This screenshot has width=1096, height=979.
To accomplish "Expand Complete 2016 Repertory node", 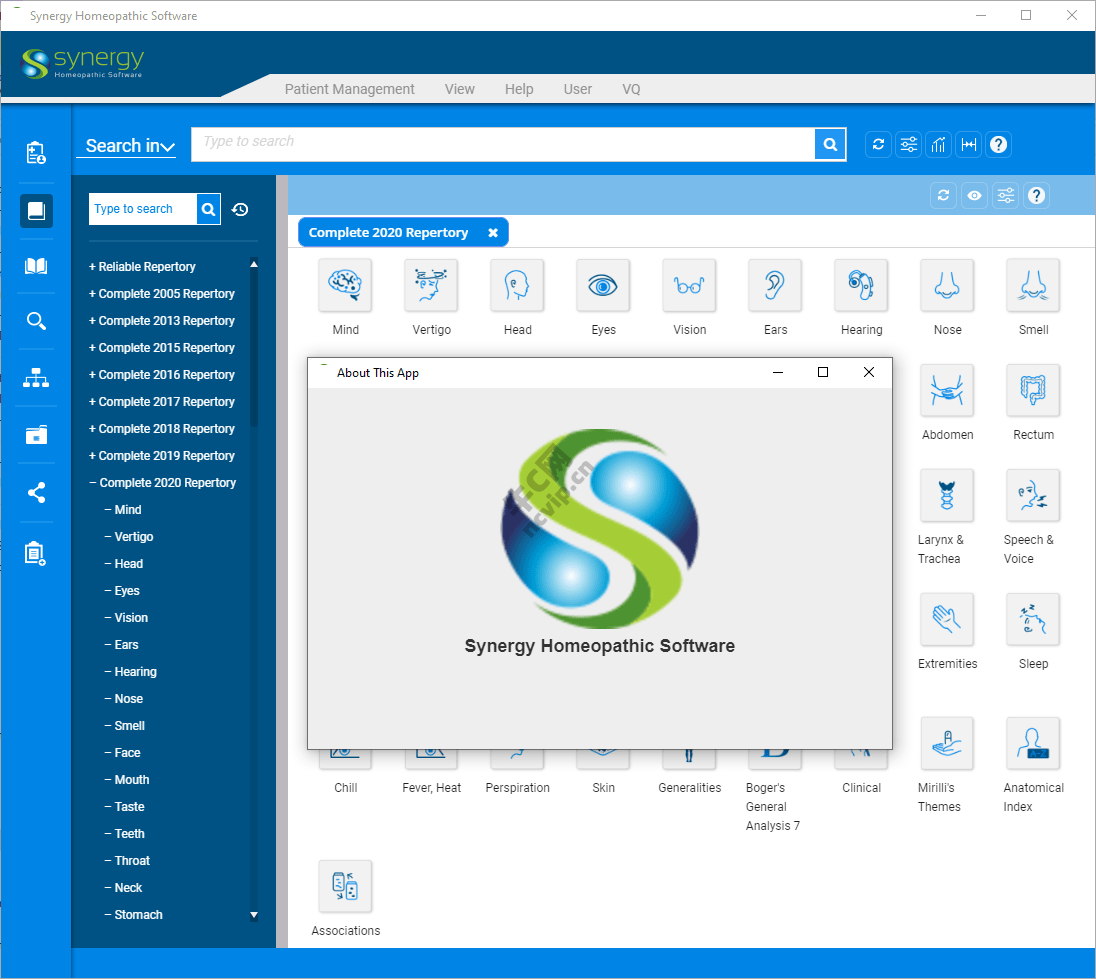I will pos(161,375).
